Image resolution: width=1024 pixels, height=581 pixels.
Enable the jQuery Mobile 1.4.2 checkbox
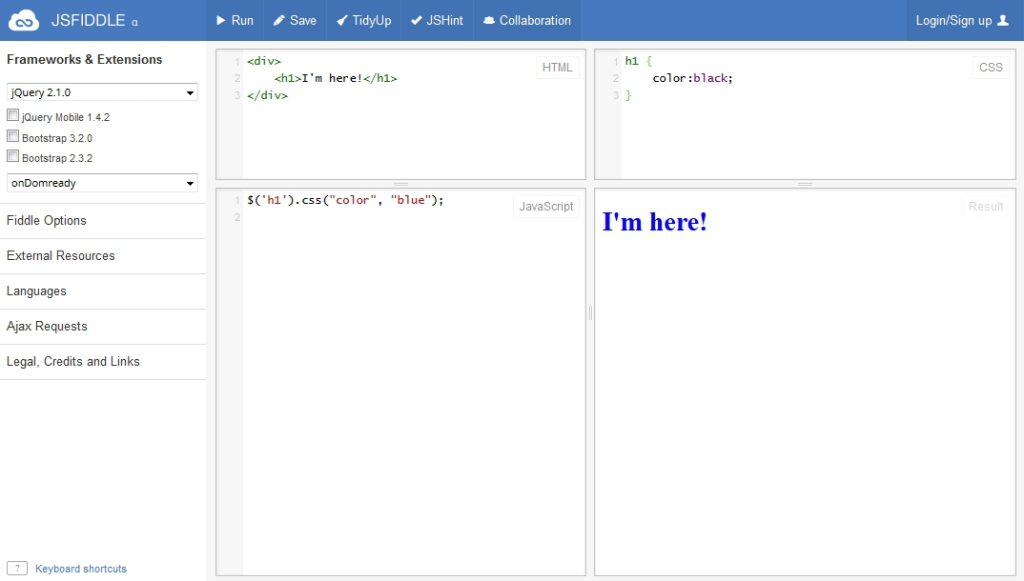13,115
